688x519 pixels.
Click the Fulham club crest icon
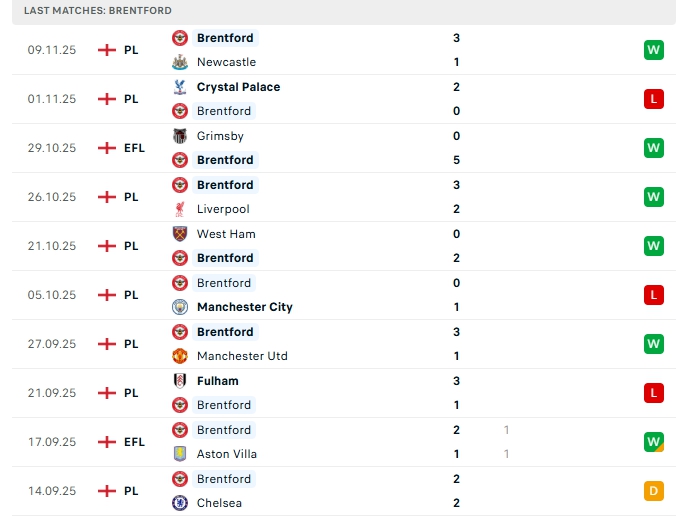point(180,381)
